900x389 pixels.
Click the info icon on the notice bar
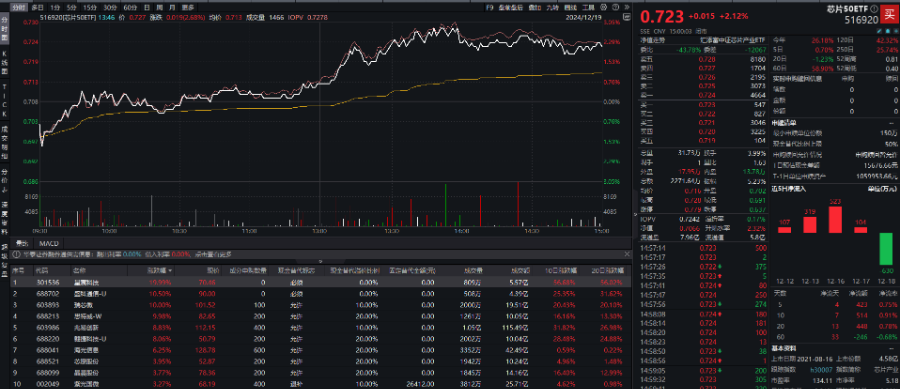click(16, 254)
